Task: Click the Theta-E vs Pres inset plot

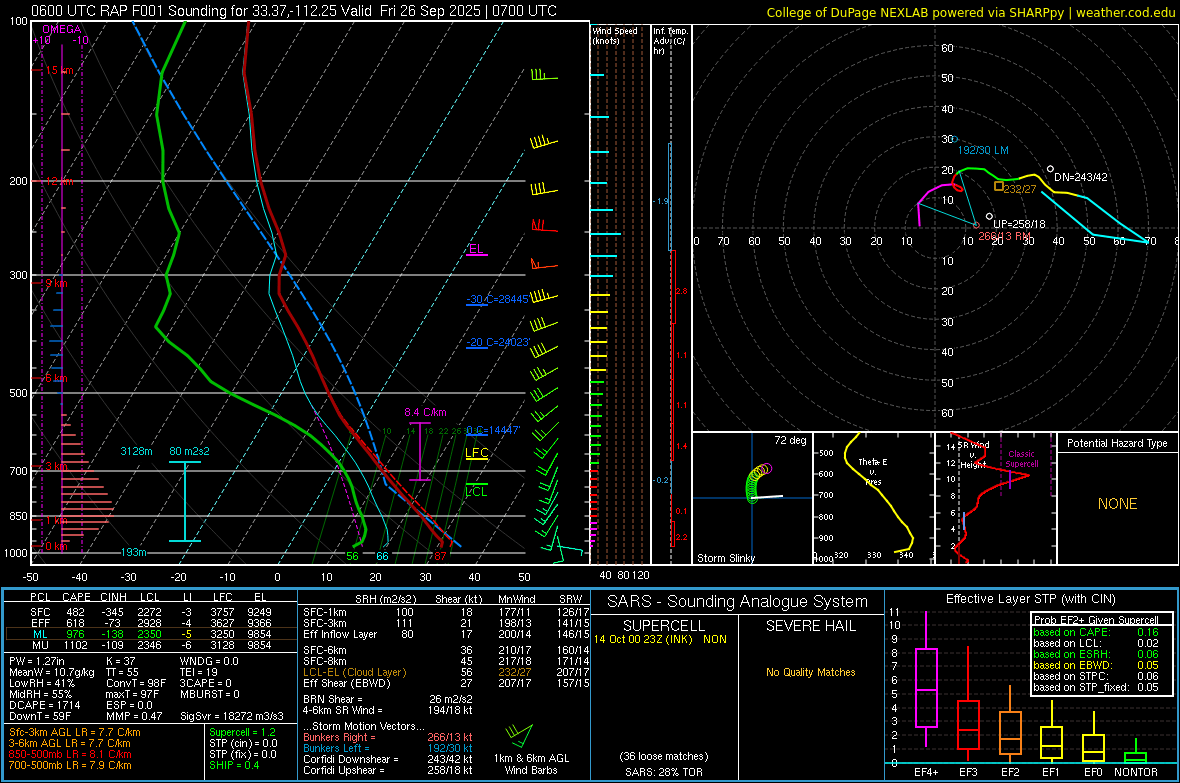Action: tap(873, 498)
